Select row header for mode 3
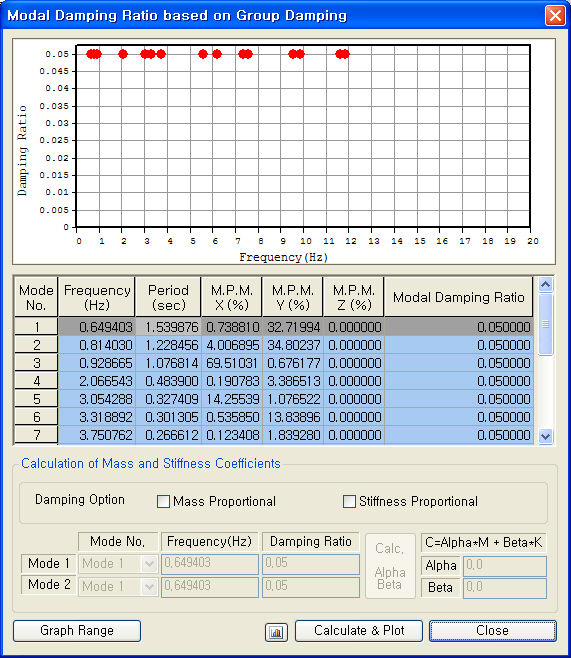The width and height of the screenshot is (571, 658). click(x=36, y=363)
